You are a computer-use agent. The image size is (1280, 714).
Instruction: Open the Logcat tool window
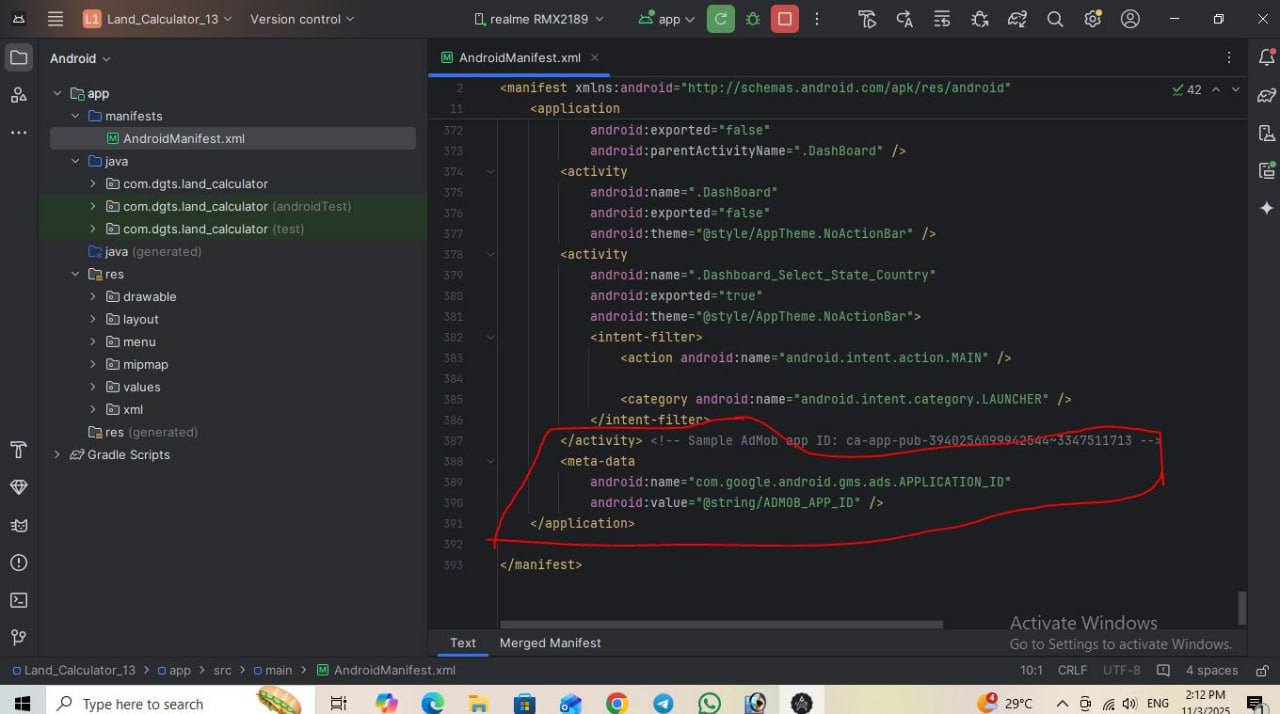point(18,525)
